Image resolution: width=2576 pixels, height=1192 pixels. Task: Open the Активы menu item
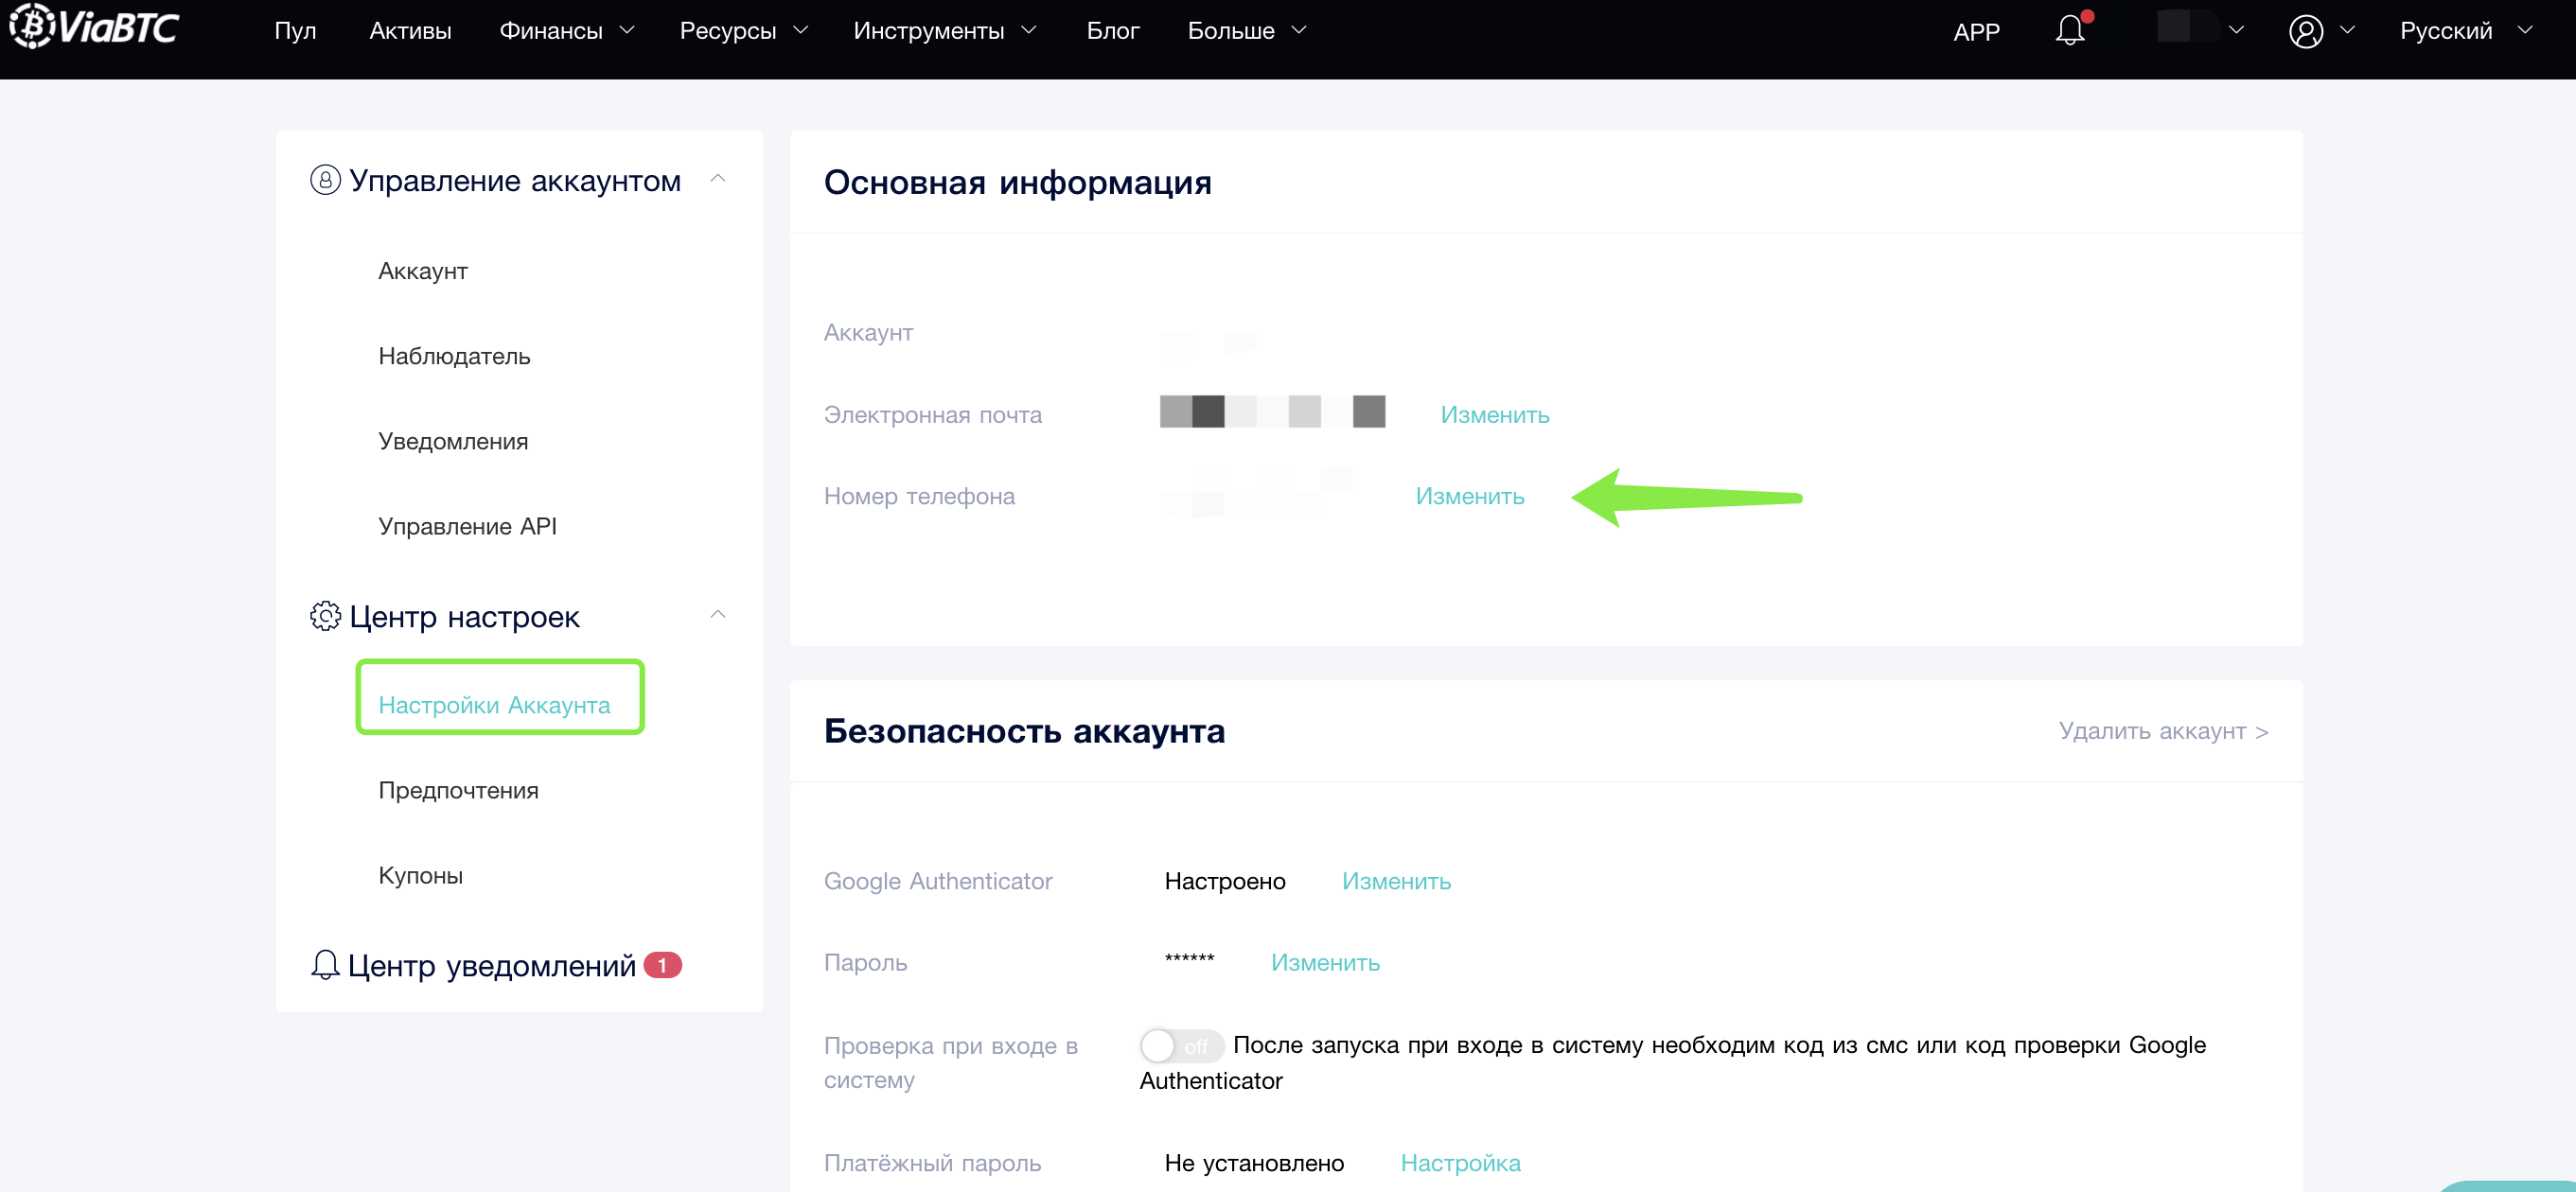[410, 31]
